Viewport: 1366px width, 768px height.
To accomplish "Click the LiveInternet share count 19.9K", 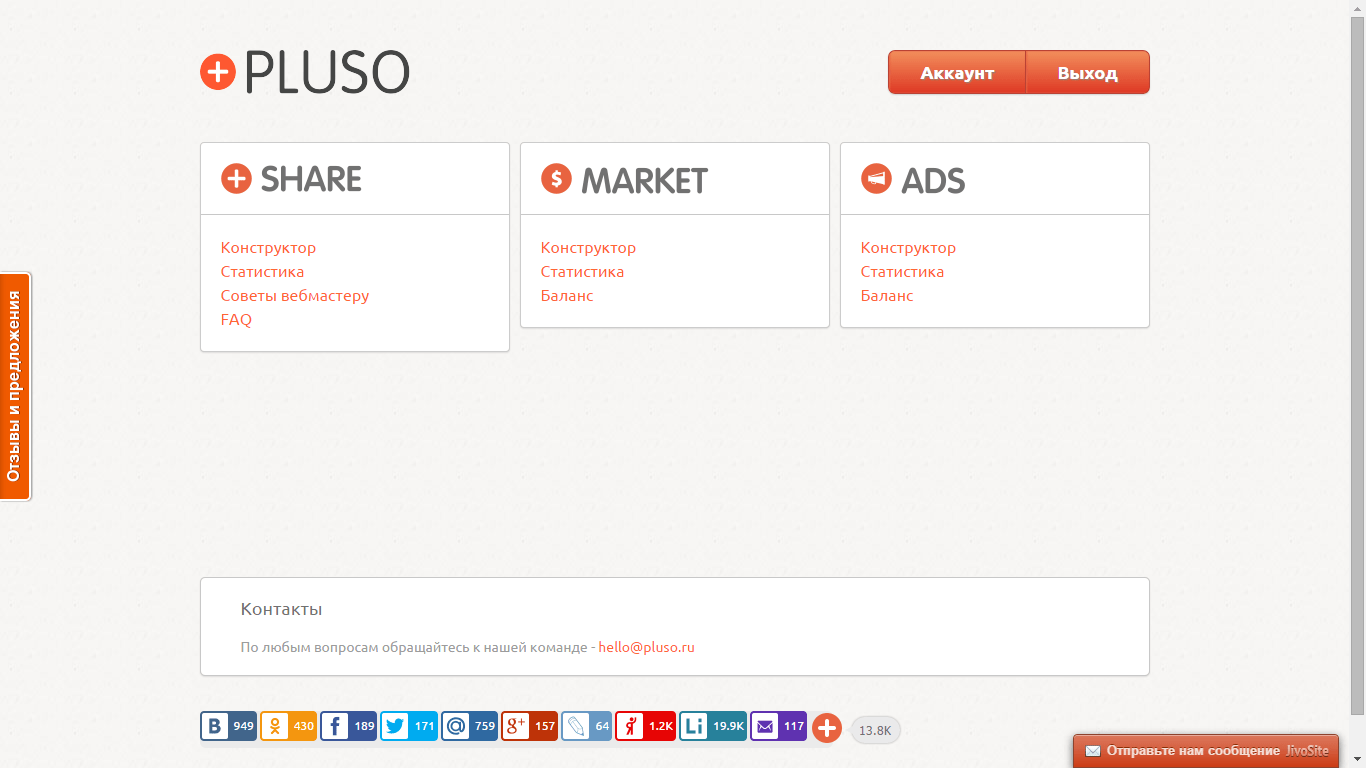I will [728, 726].
